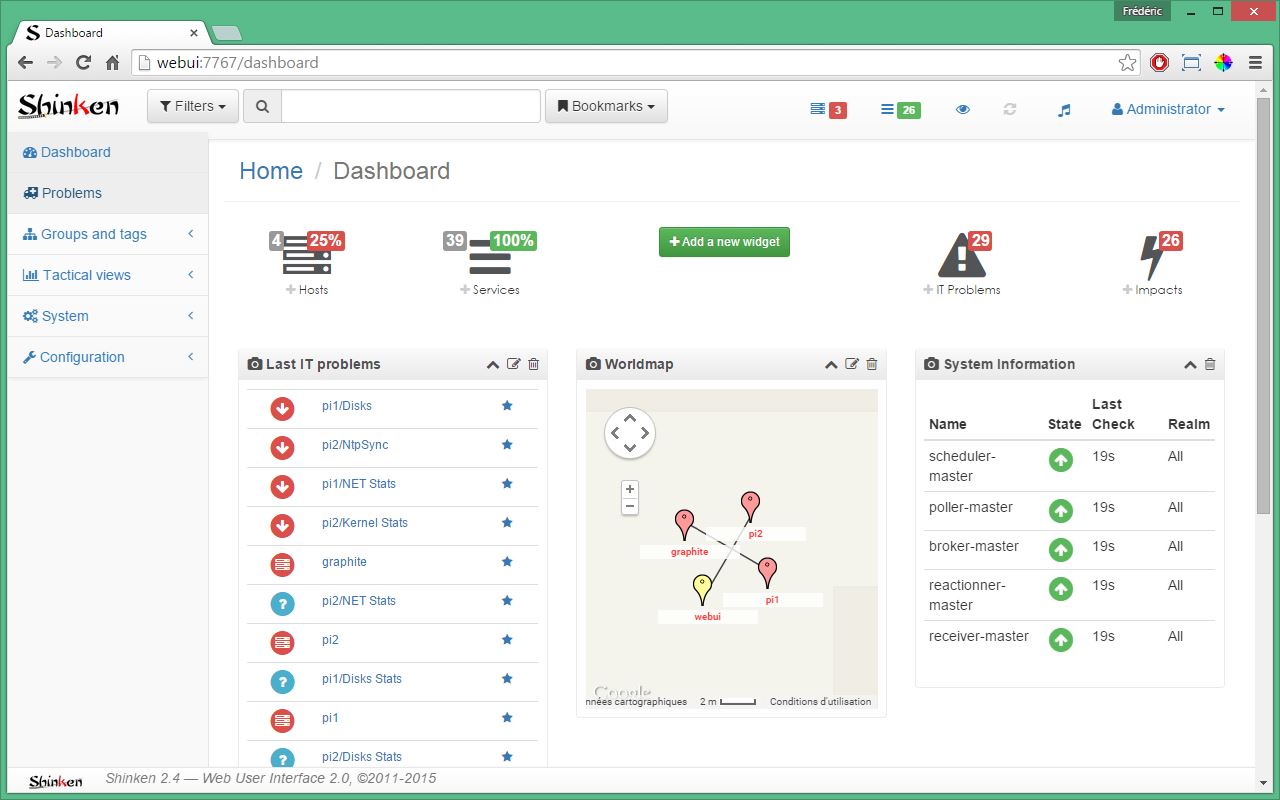
Task: Open the pi2/NtpSync problem link
Action: (355, 445)
